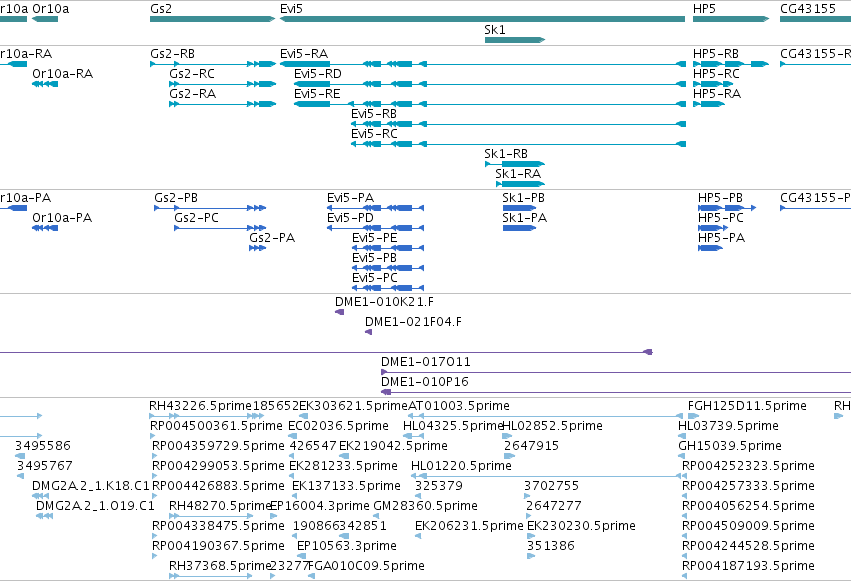This screenshot has height=581, width=851.
Task: Select the HP5-RC transcript label
Action: point(716,74)
